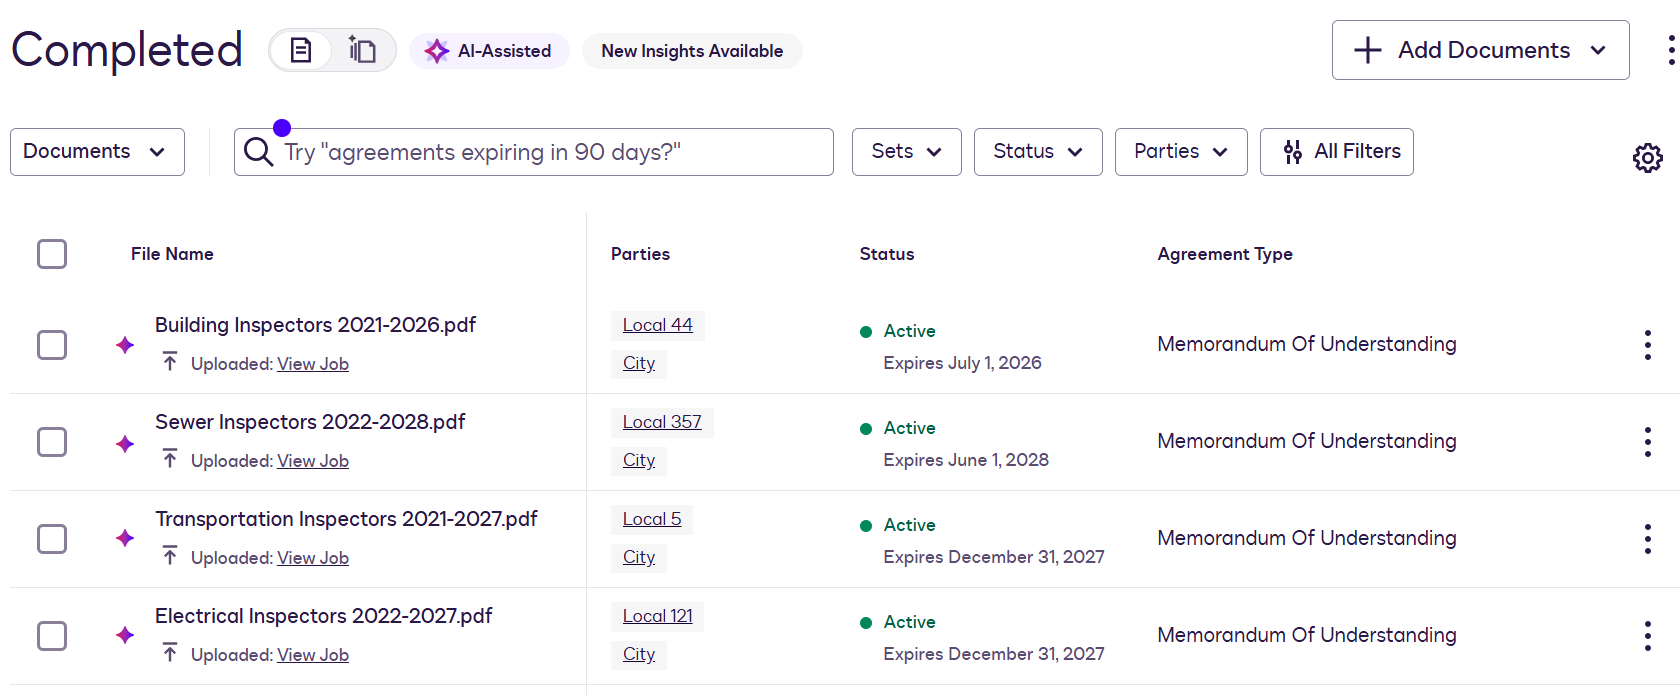This screenshot has height=695, width=1680.
Task: Open View Job link for Transportation Inspectors
Action: (x=313, y=558)
